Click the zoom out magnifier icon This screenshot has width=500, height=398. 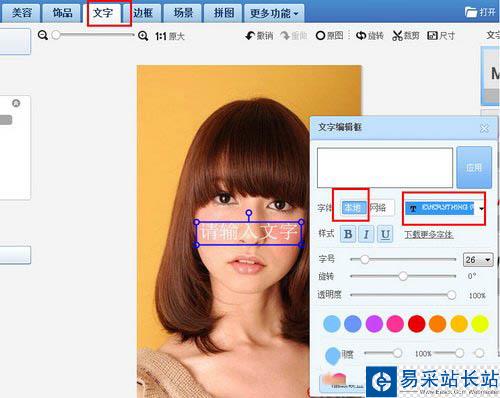pyautogui.click(x=43, y=35)
